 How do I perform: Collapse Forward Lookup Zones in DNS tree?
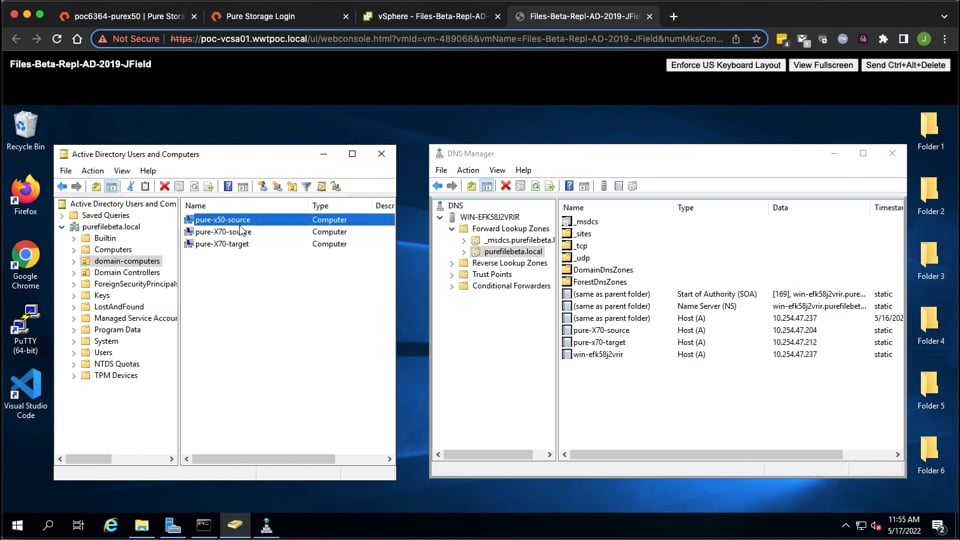pyautogui.click(x=452, y=228)
